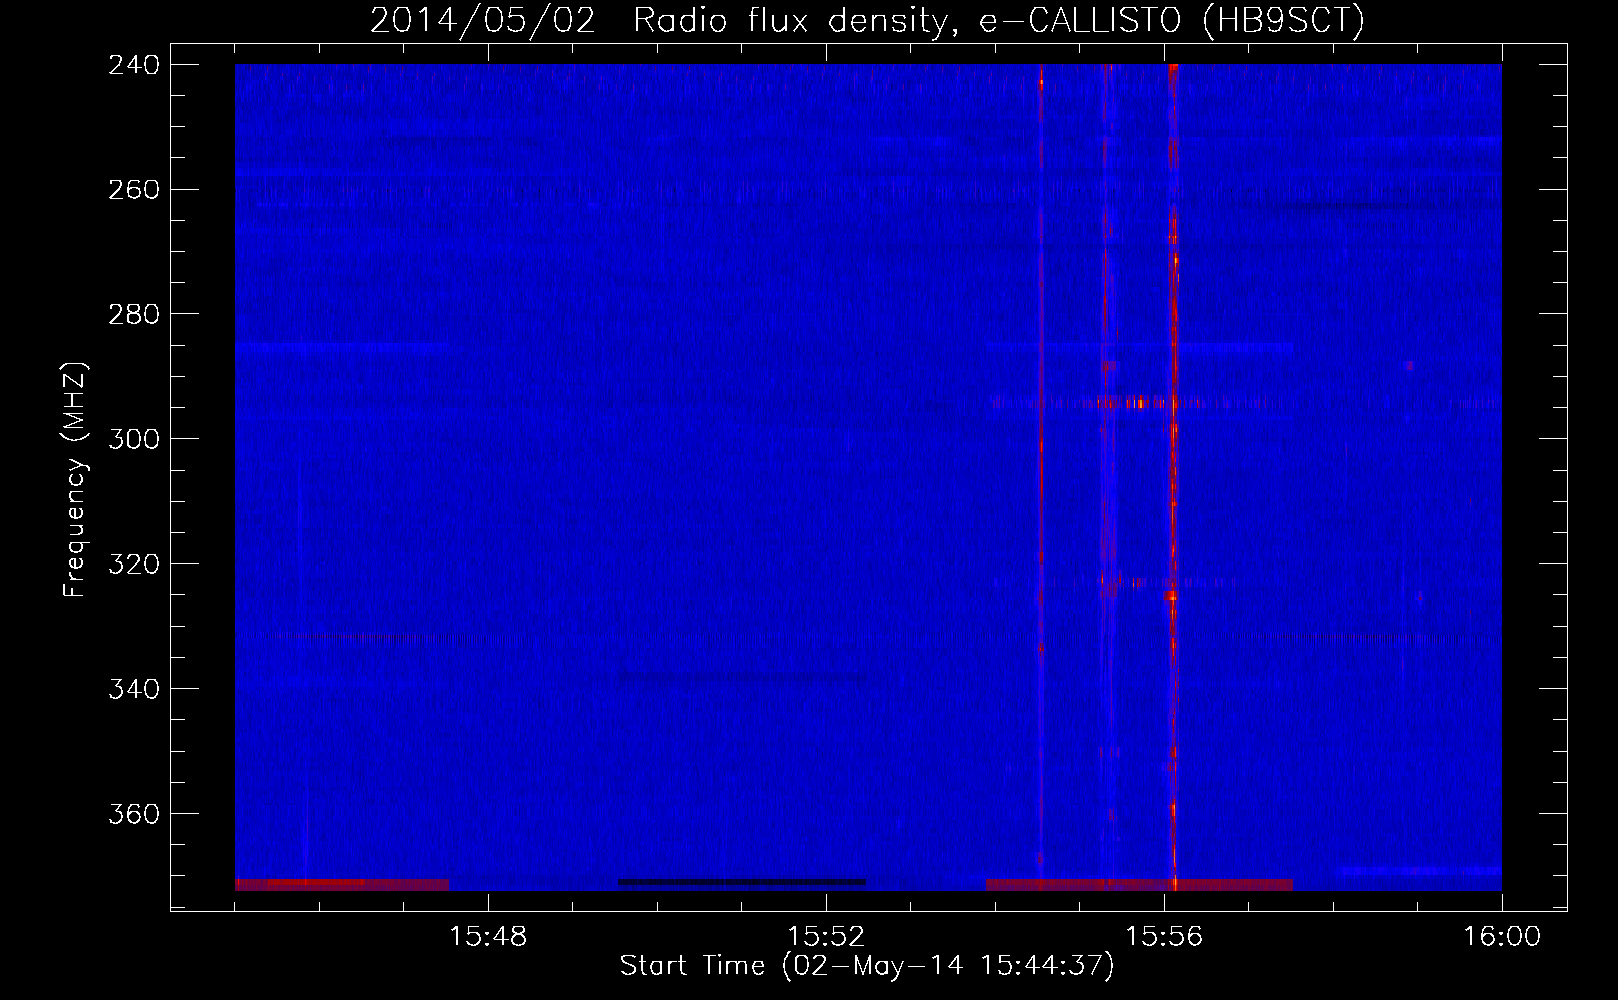Click the 15:52 time tick label
The image size is (1618, 1000).
pyautogui.click(x=826, y=937)
